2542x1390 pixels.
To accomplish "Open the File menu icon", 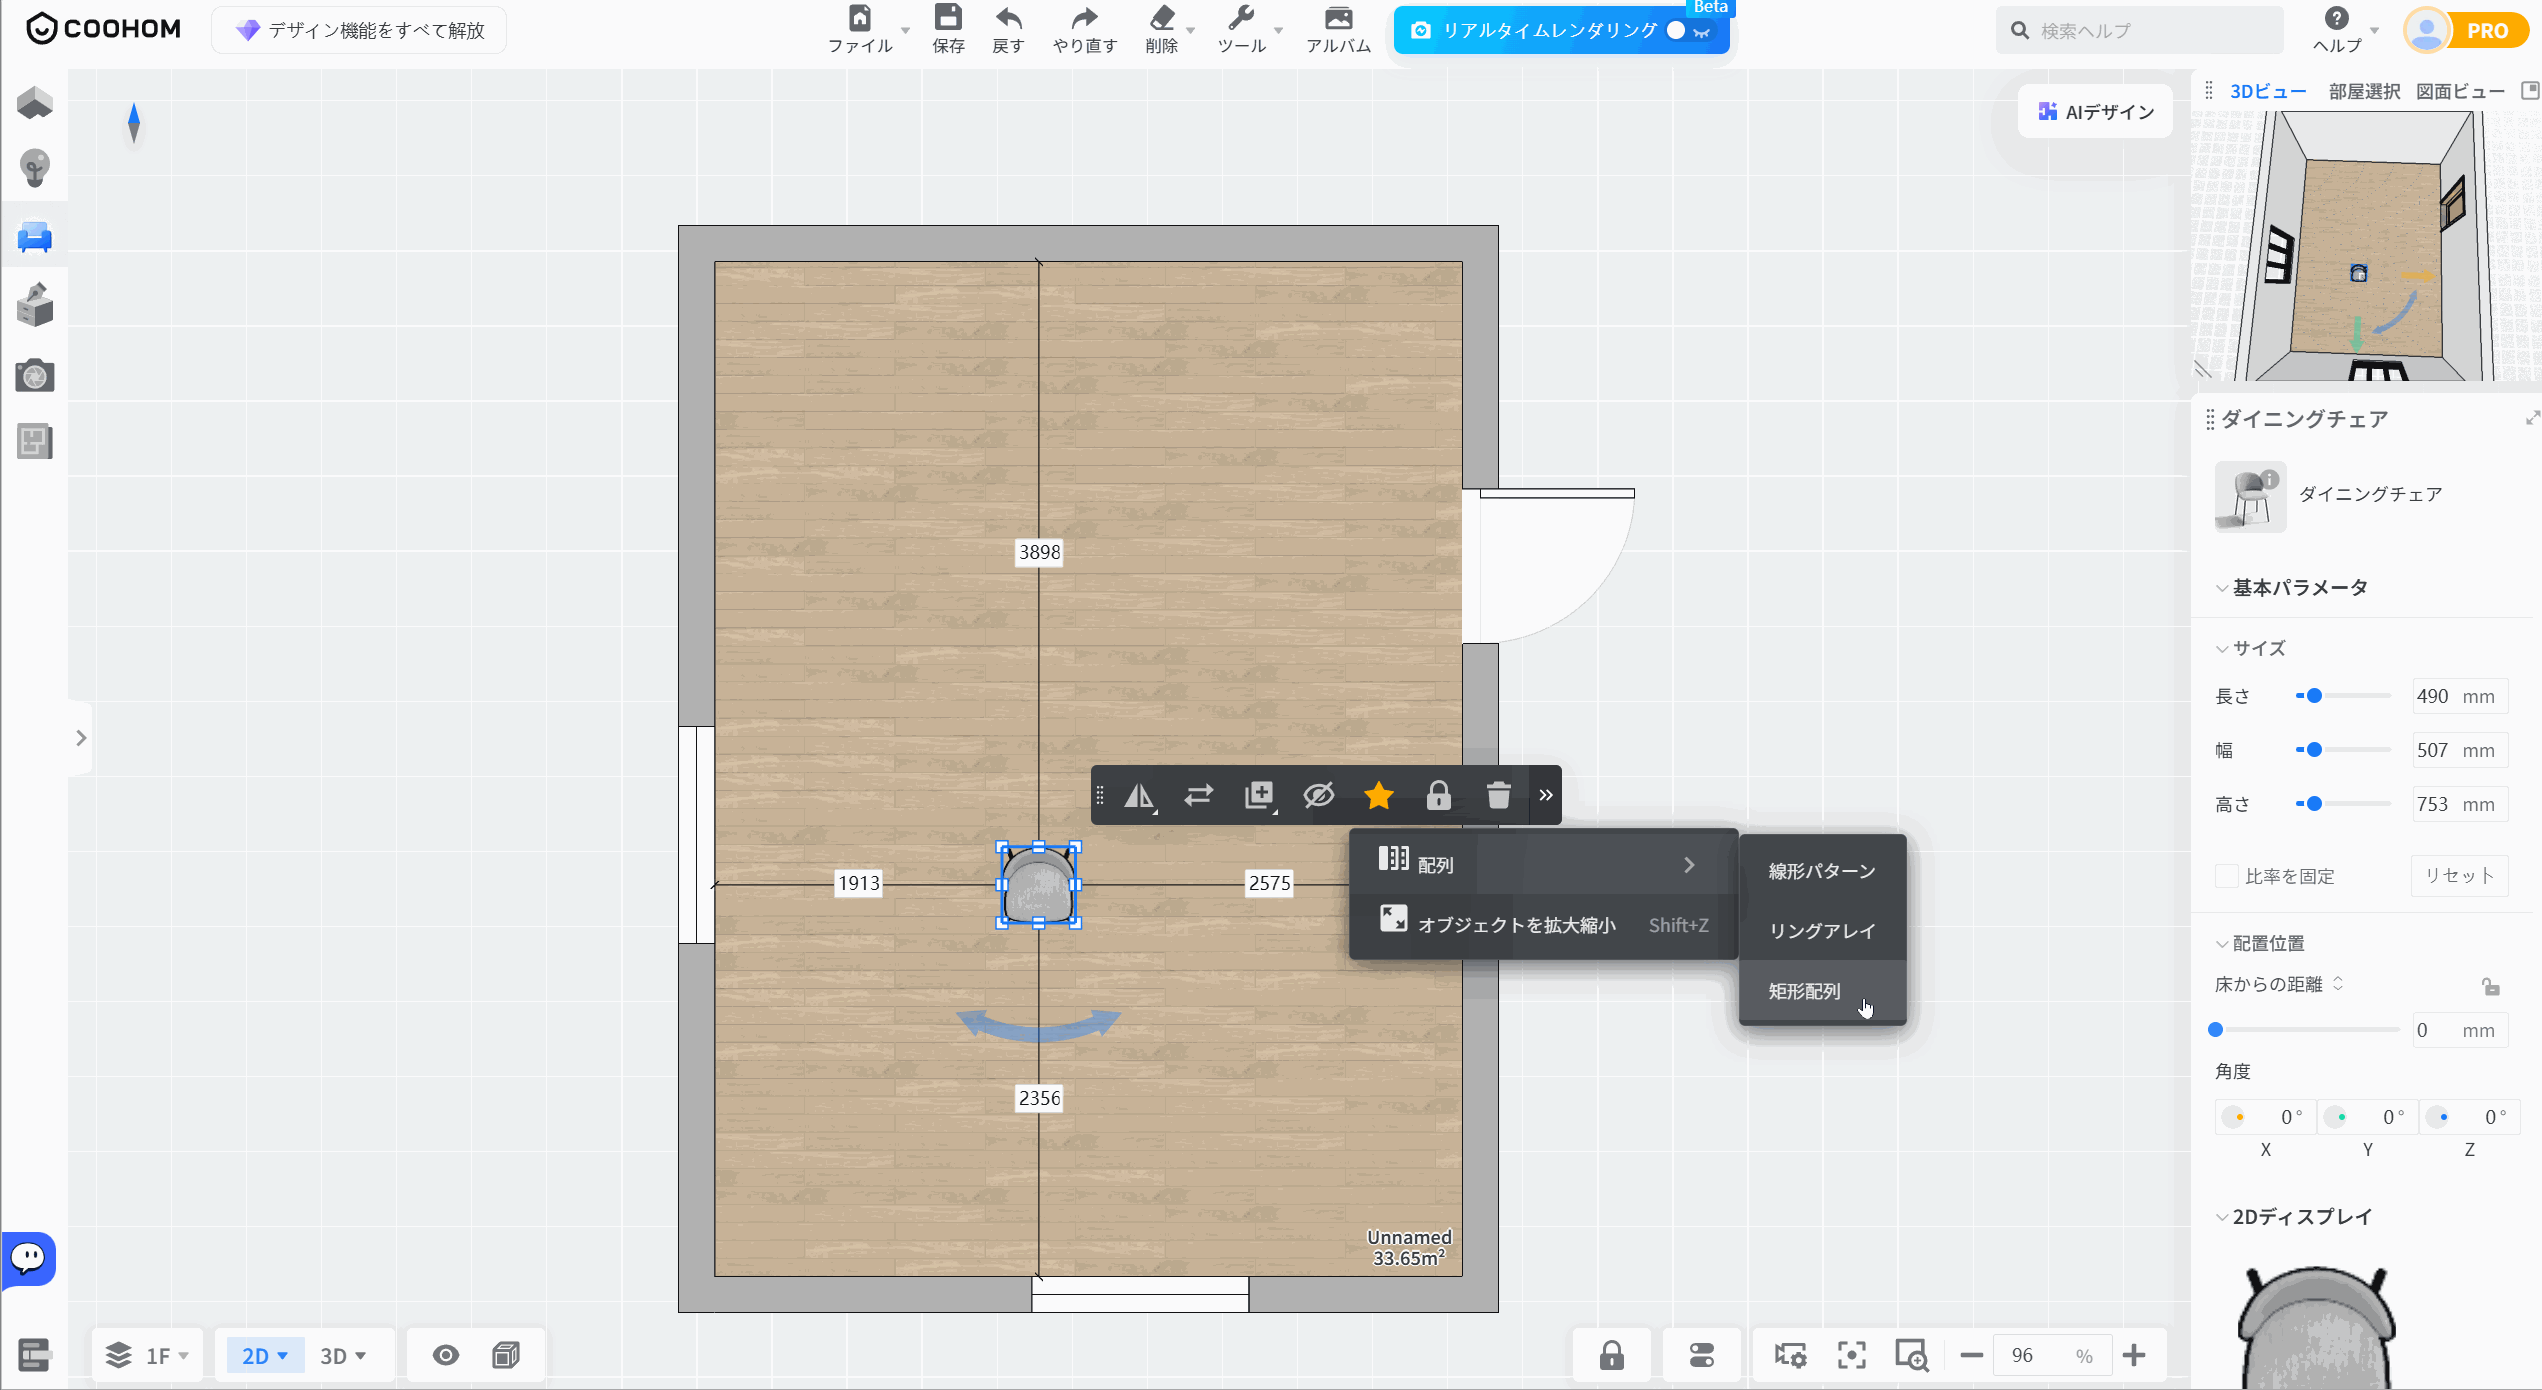I will coord(859,18).
